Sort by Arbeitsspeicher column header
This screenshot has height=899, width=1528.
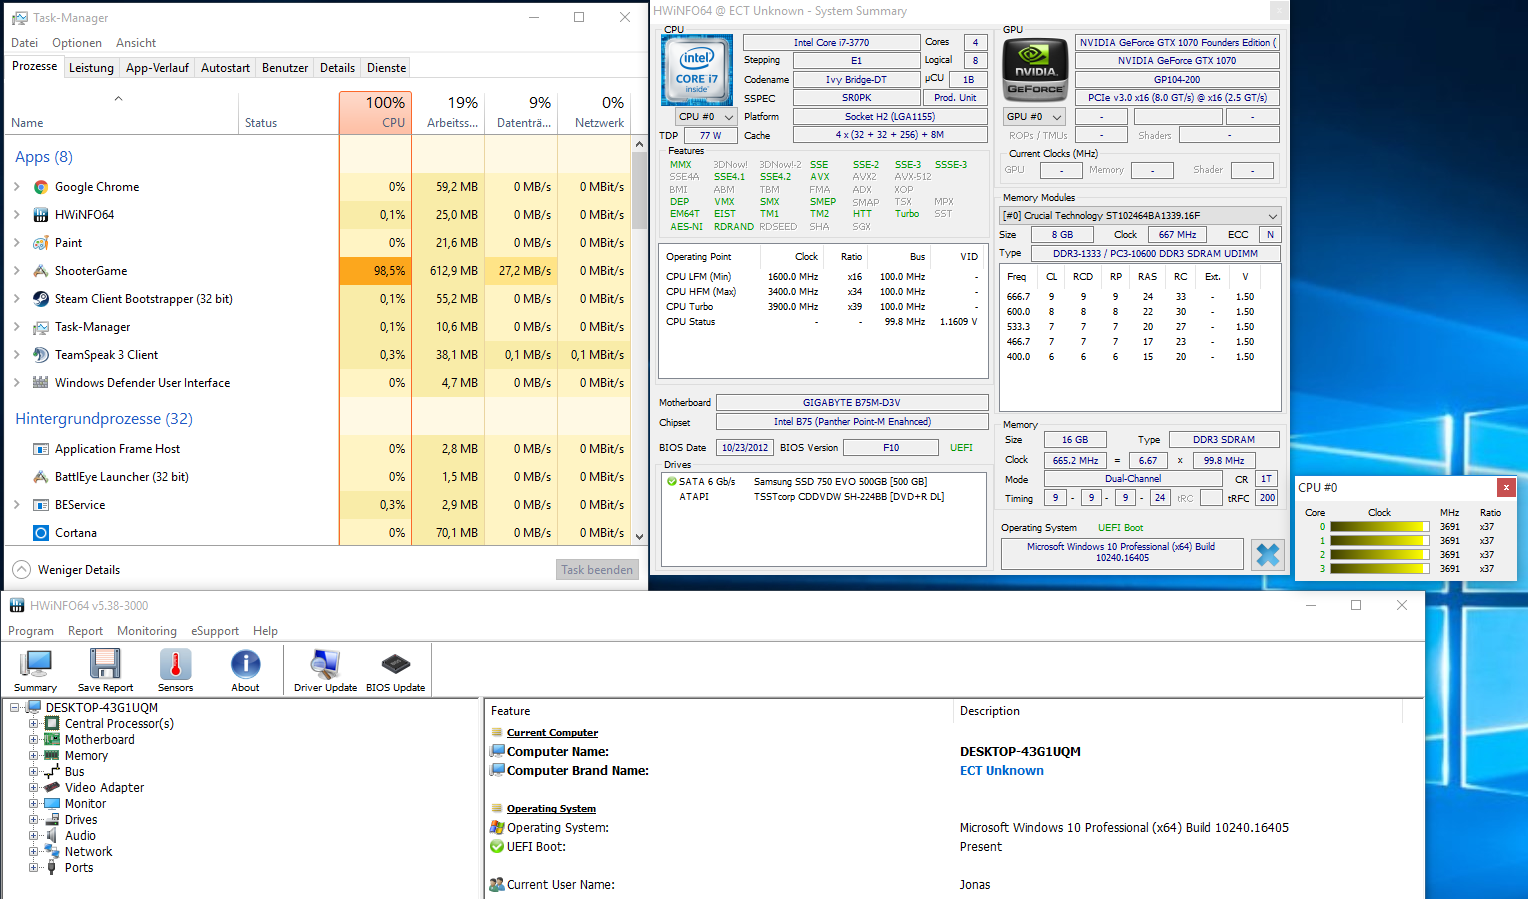tap(448, 113)
